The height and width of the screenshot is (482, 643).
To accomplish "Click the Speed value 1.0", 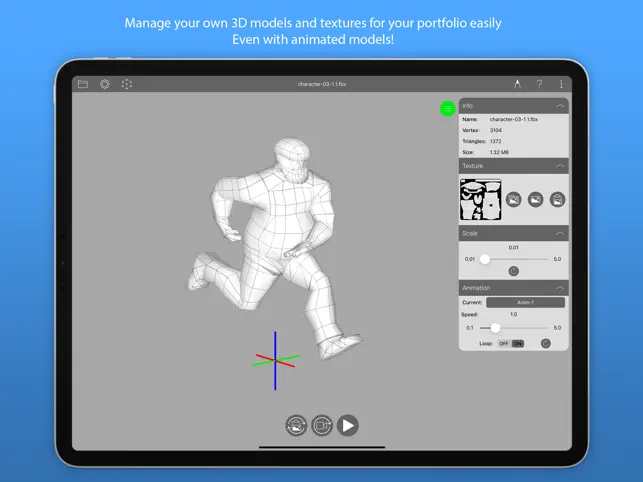I will coord(513,314).
